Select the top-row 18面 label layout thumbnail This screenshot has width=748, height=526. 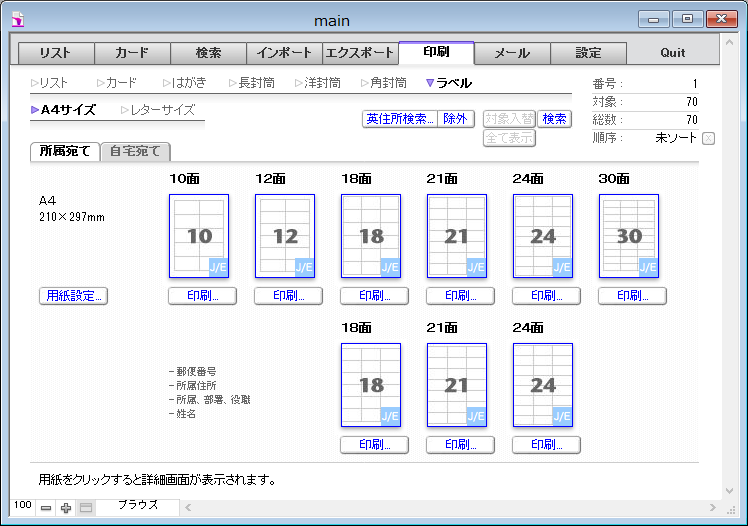click(371, 236)
